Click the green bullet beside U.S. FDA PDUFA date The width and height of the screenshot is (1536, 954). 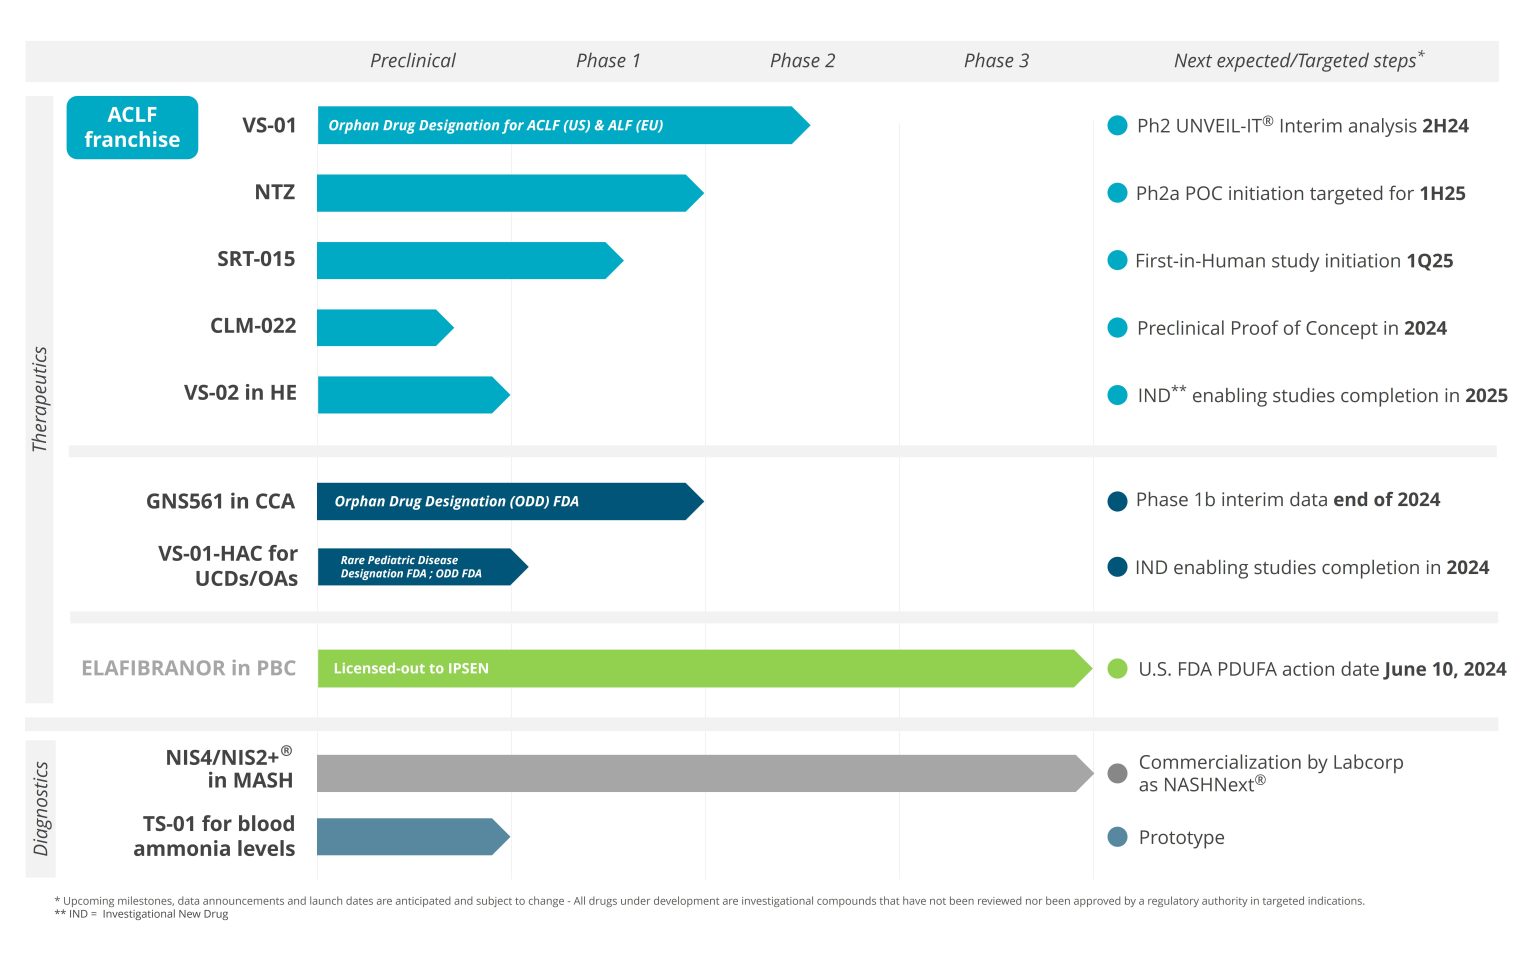click(1117, 669)
